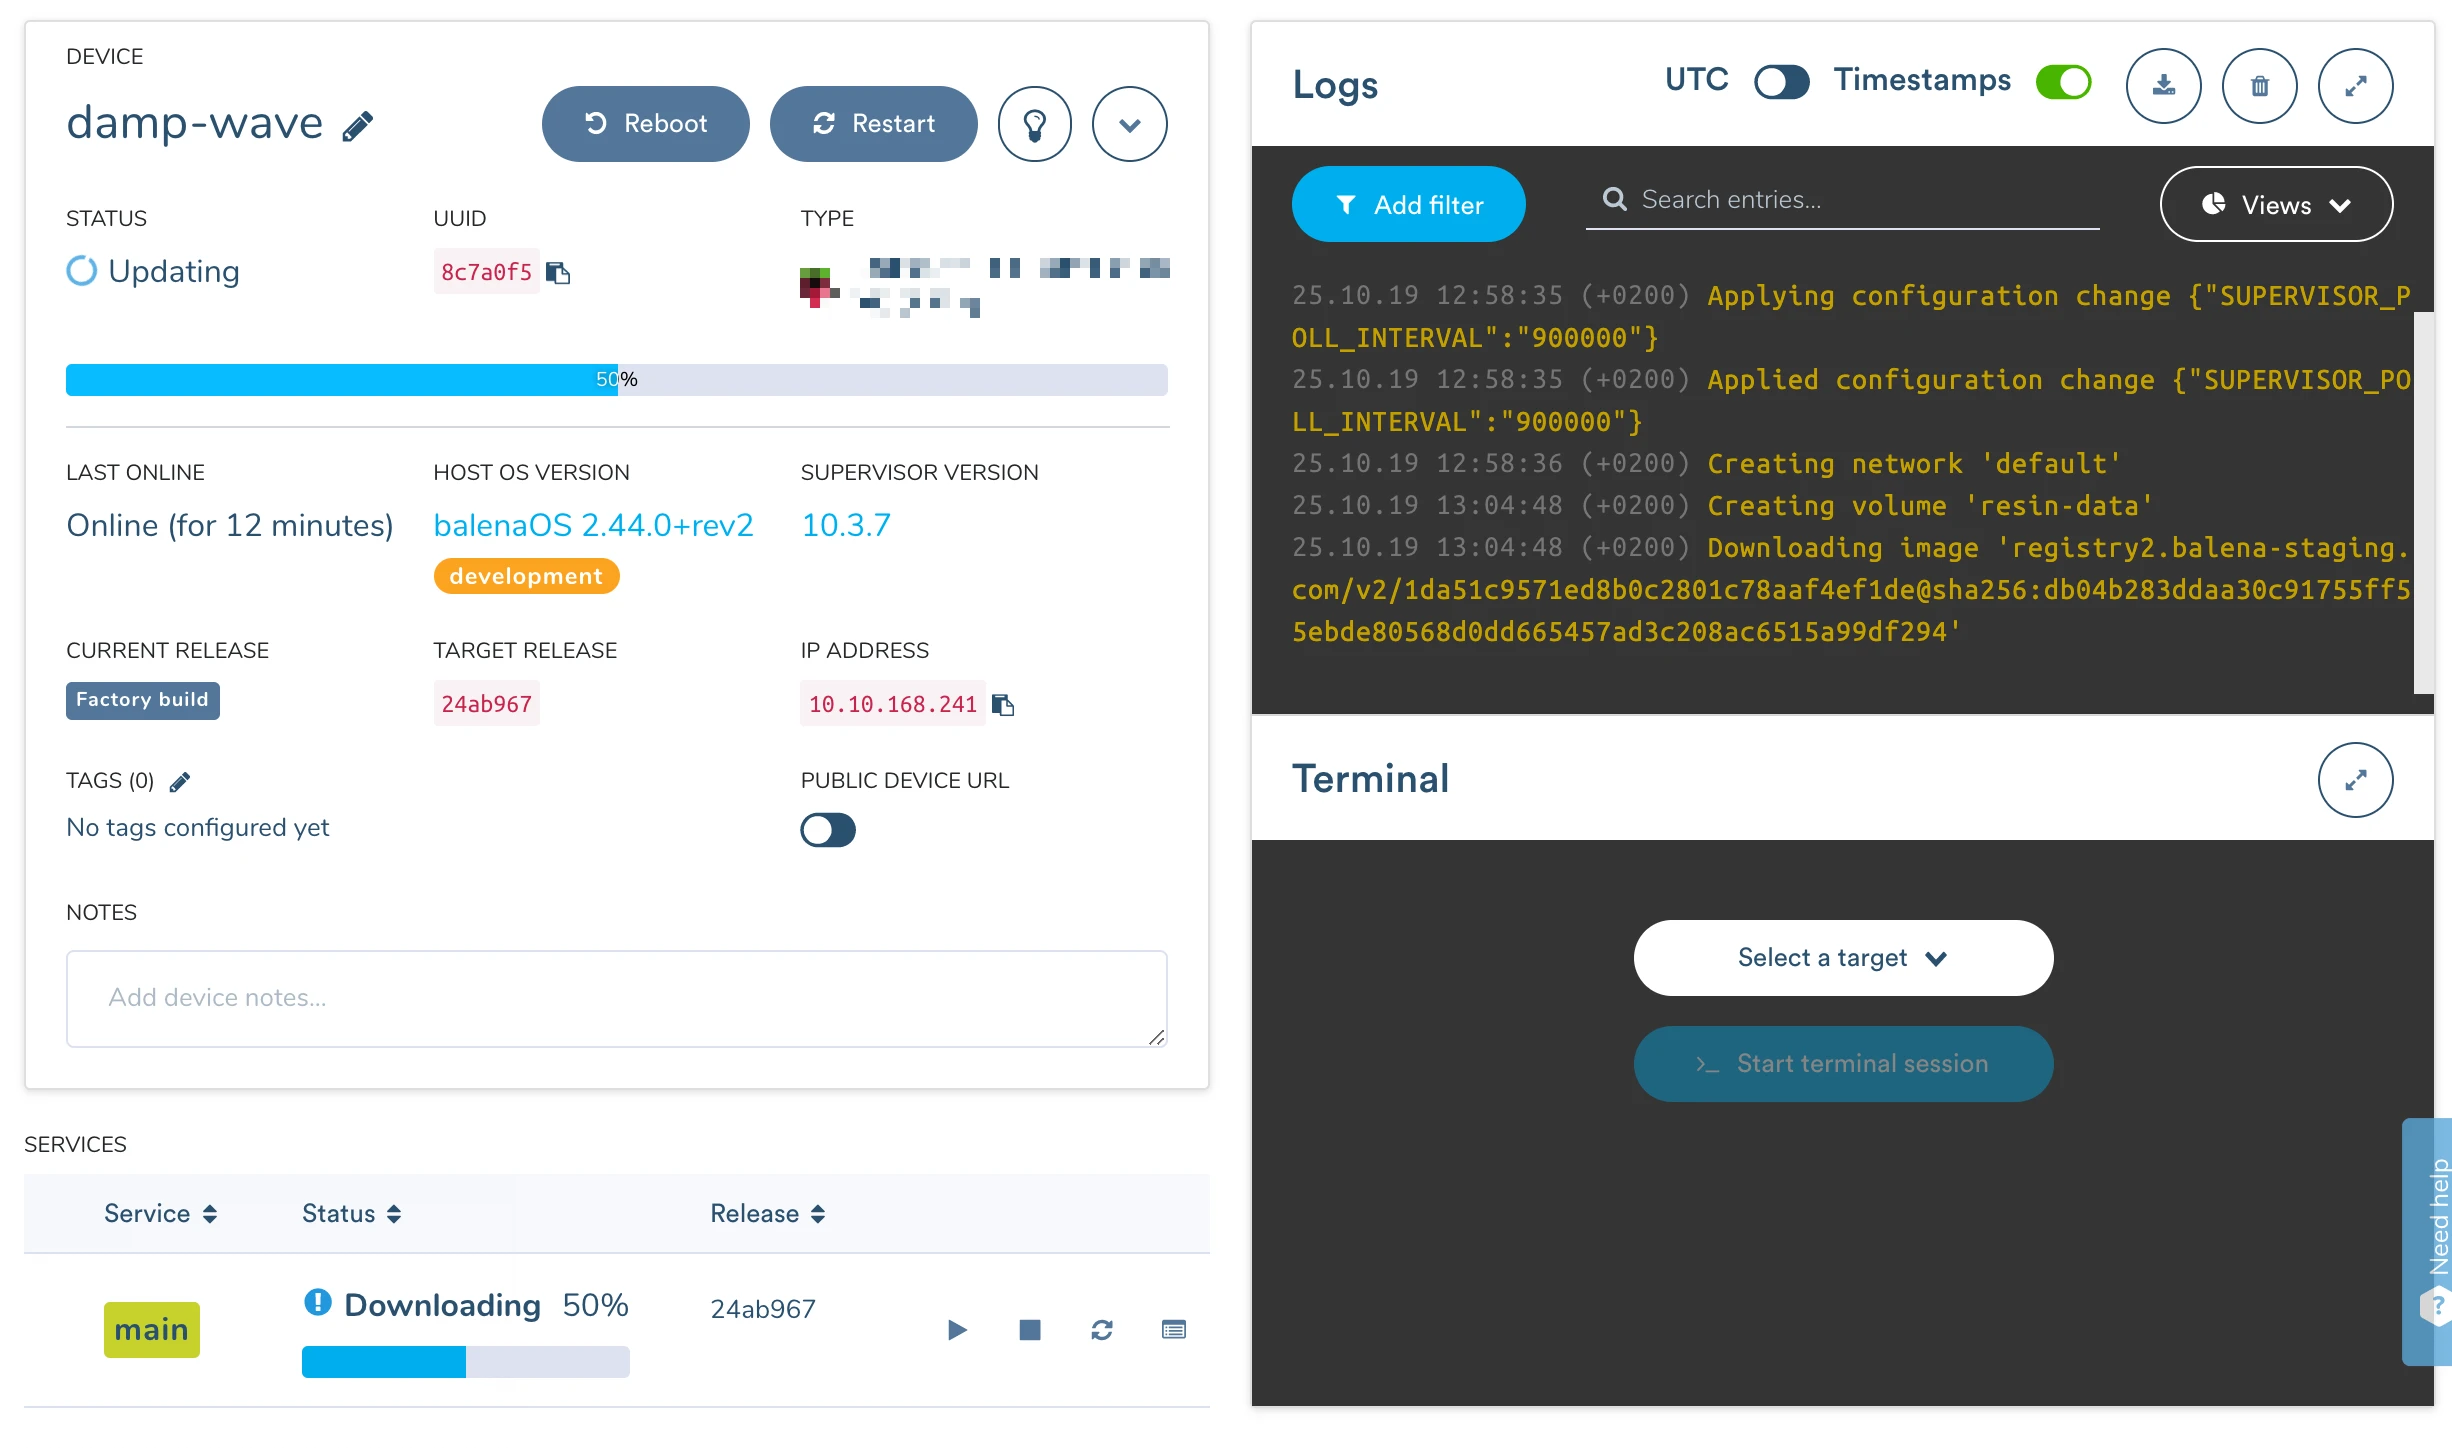Enable UTC time in logs
The image size is (2452, 1448).
[1781, 82]
